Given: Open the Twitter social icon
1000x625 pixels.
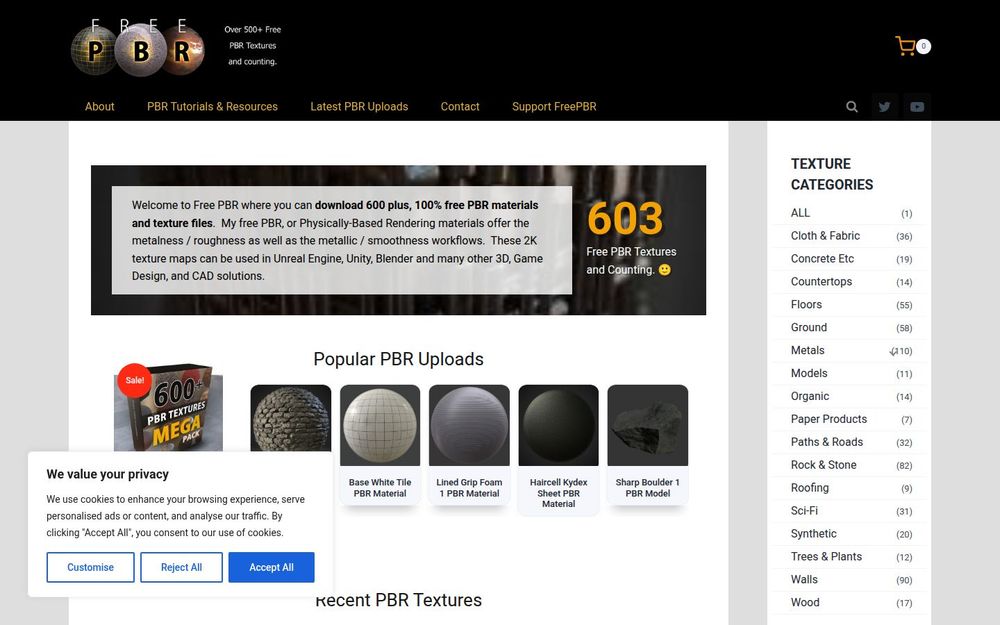Looking at the screenshot, I should point(885,107).
